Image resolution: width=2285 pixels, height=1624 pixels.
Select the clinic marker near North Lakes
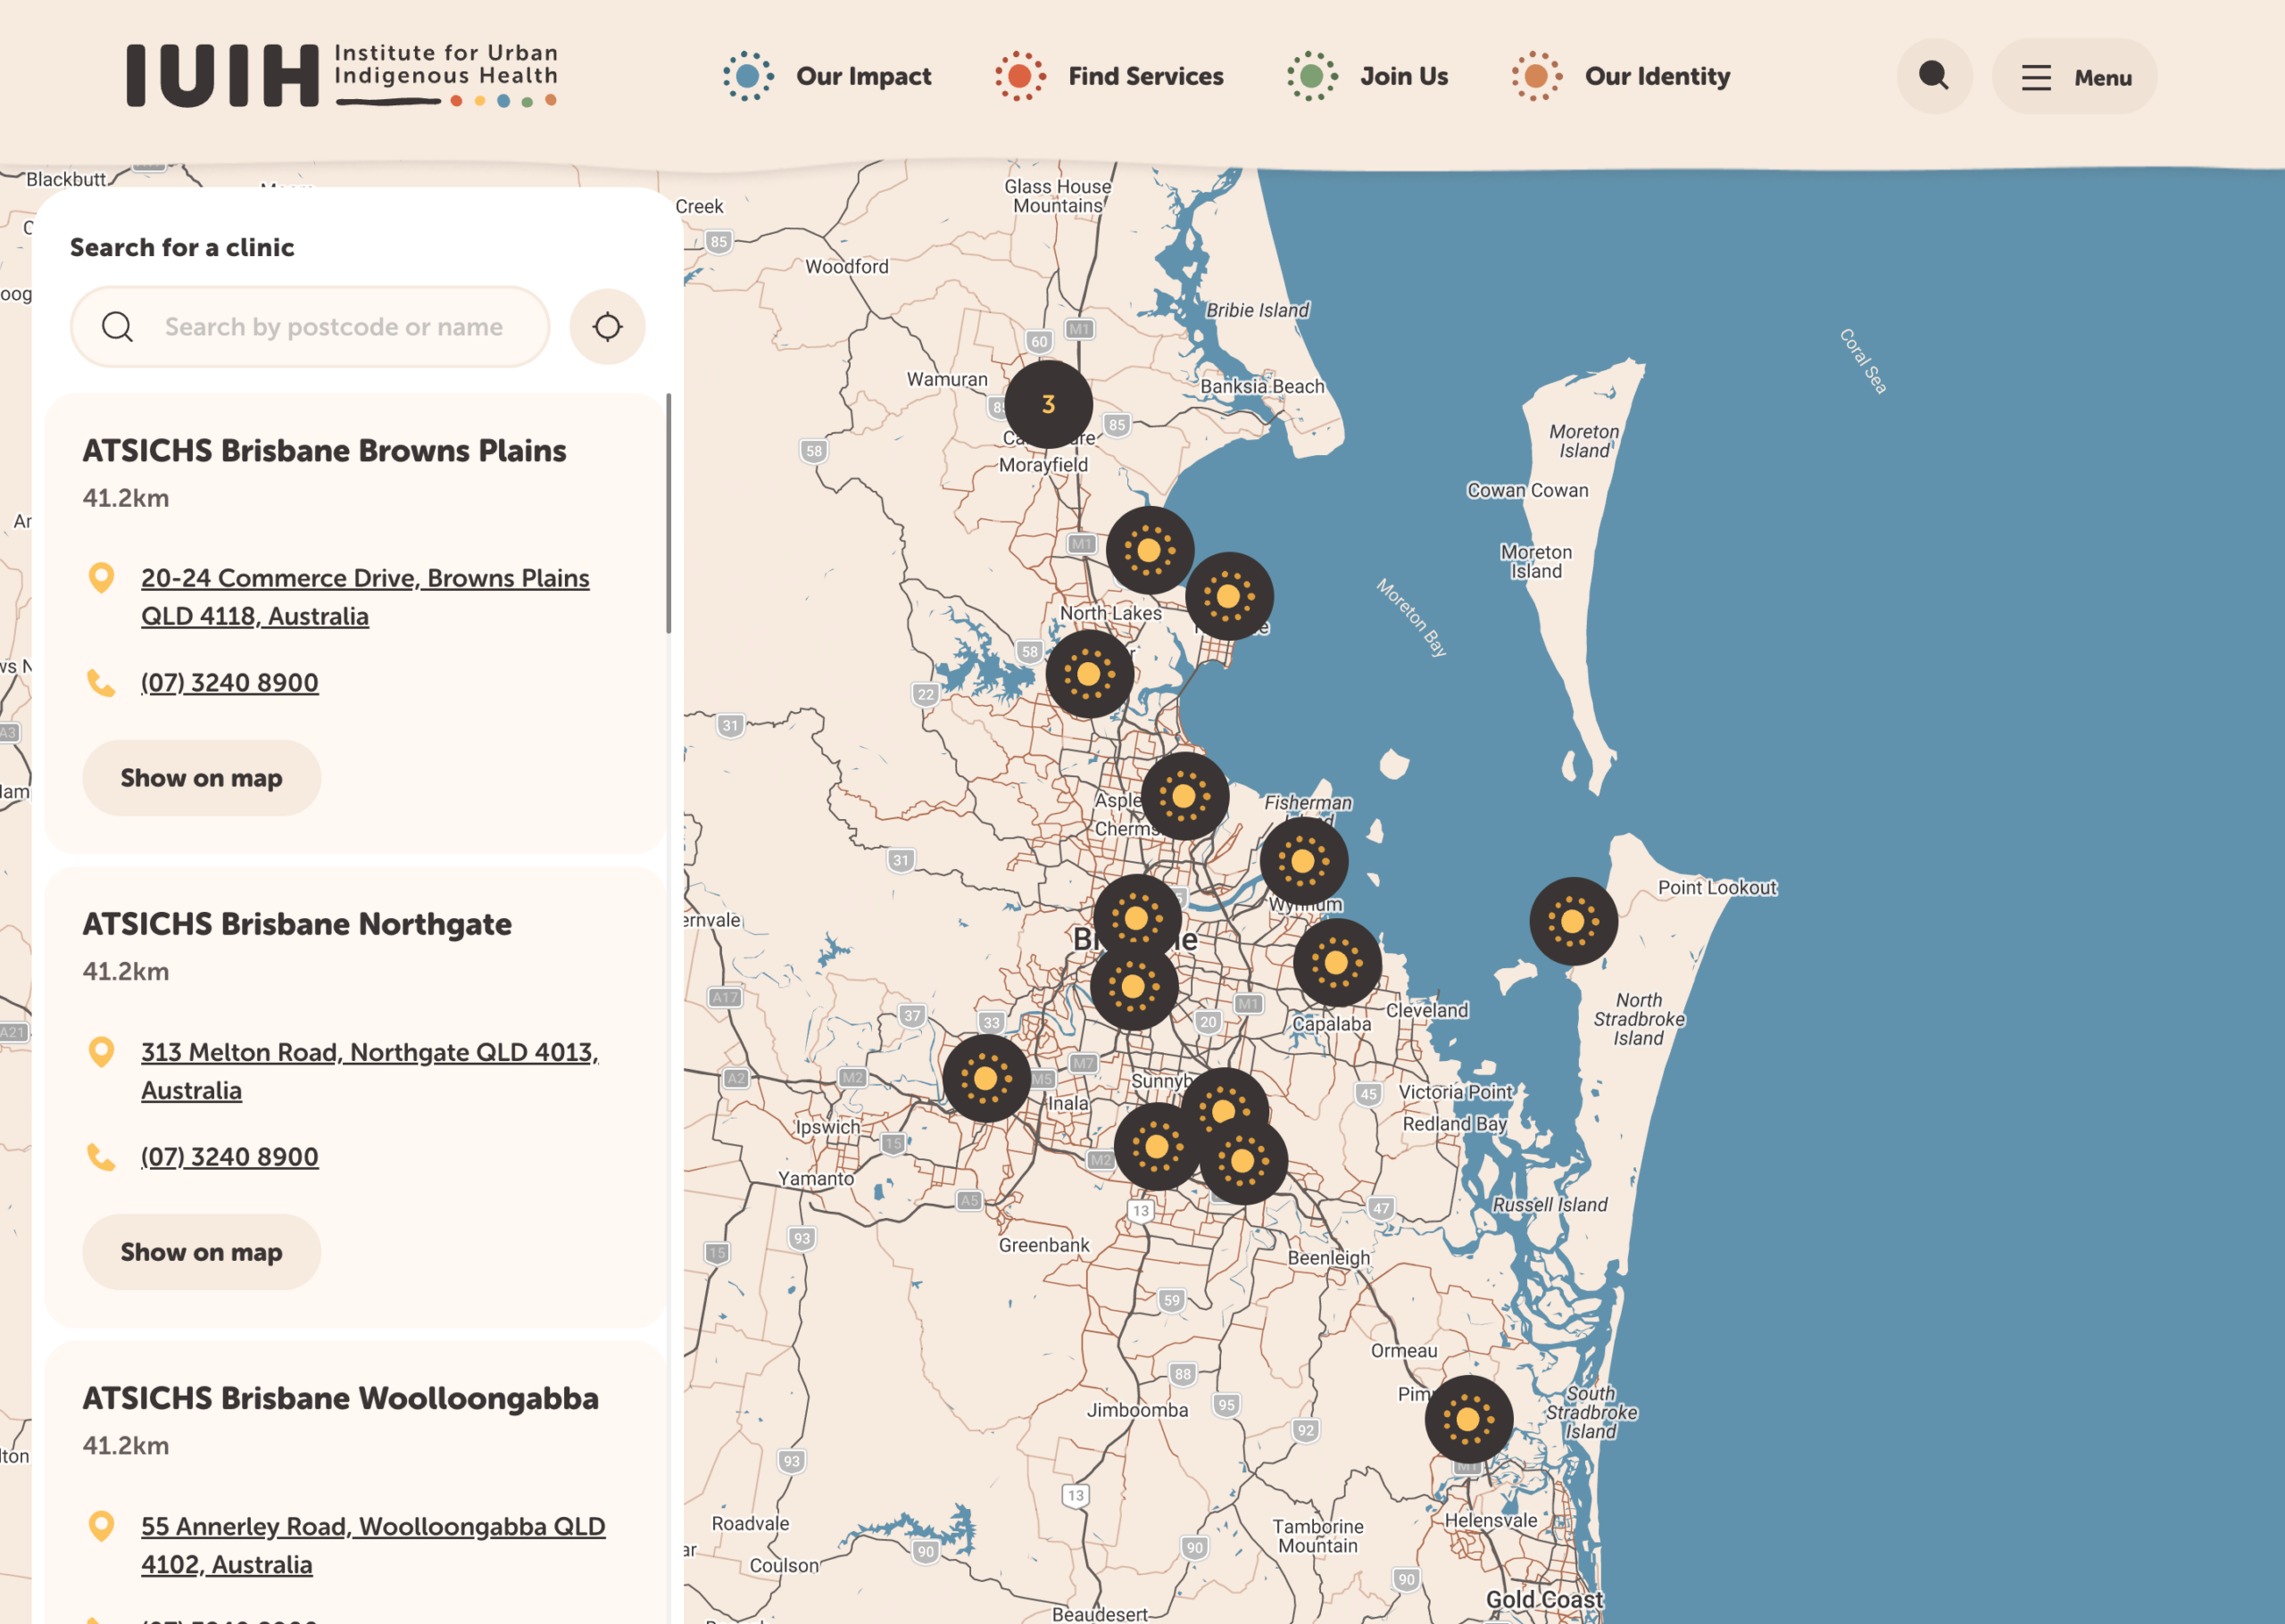pos(1089,673)
